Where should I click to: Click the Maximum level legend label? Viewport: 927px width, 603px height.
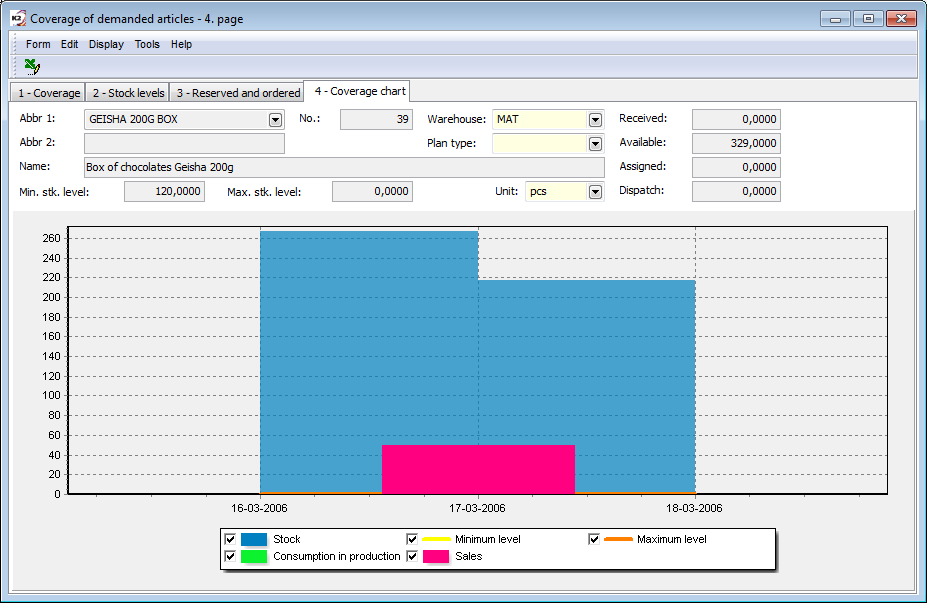(672, 539)
